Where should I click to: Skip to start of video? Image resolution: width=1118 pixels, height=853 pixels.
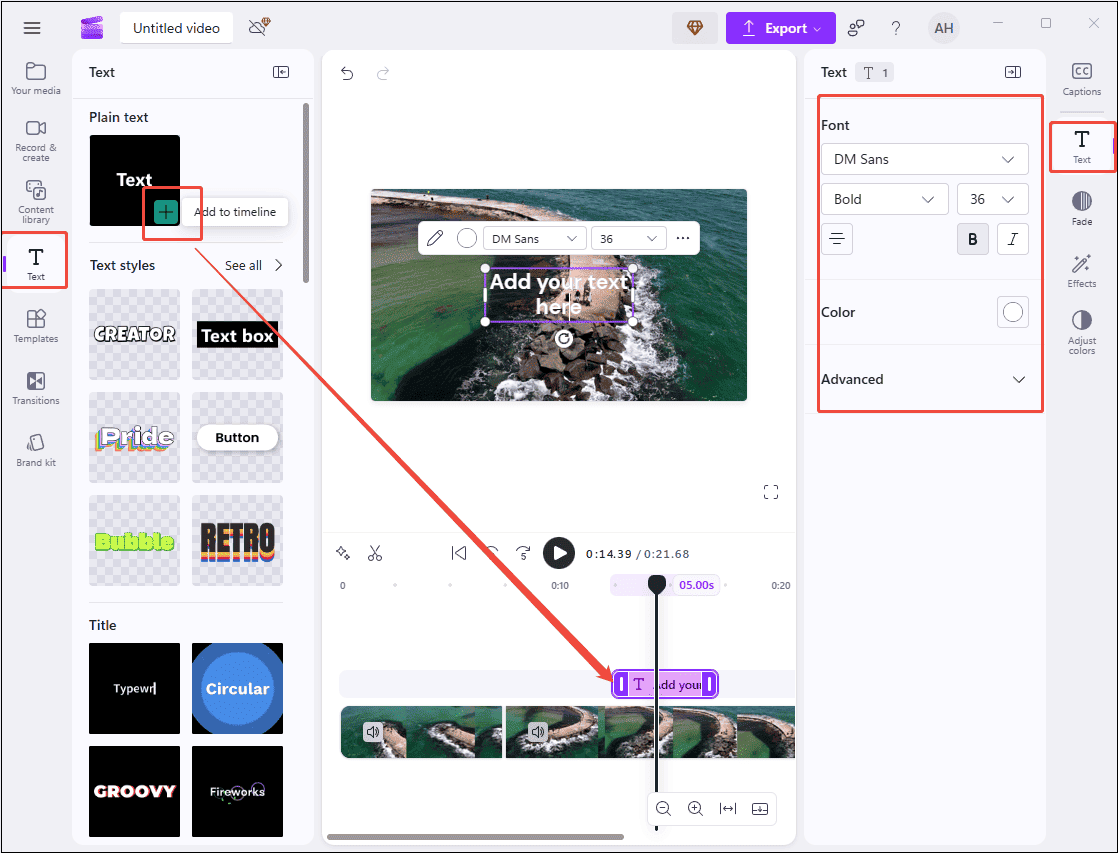[458, 553]
